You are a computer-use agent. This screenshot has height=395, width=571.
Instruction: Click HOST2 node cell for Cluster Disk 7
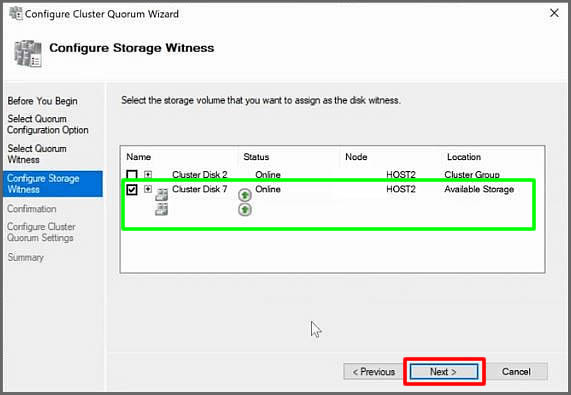[401, 189]
